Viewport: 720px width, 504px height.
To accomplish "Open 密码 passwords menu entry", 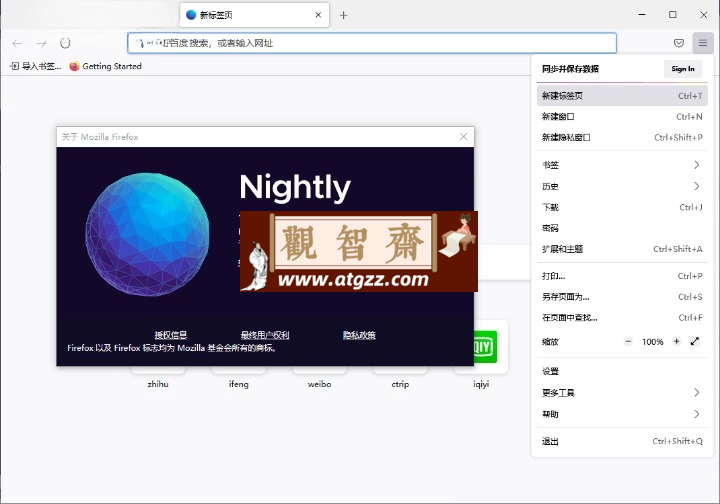I will coord(622,228).
